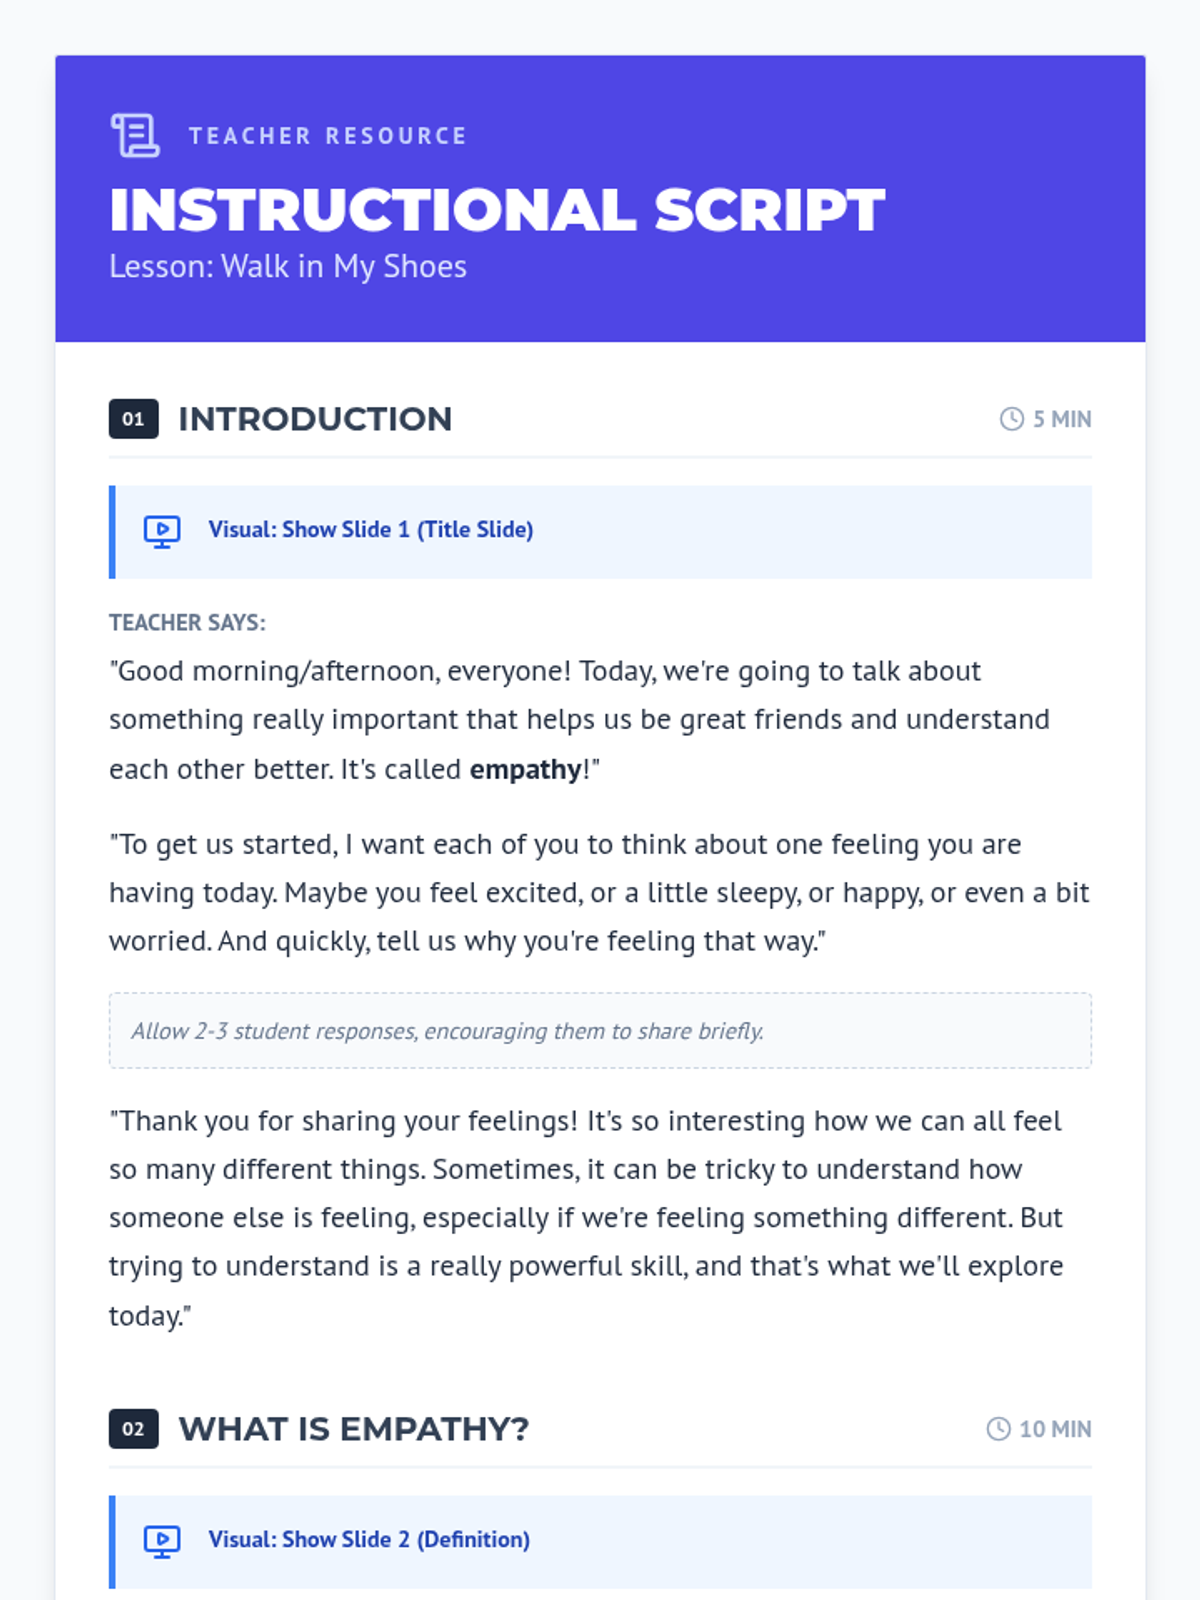Select the 02 section number badge
This screenshot has width=1200, height=1600.
[134, 1429]
